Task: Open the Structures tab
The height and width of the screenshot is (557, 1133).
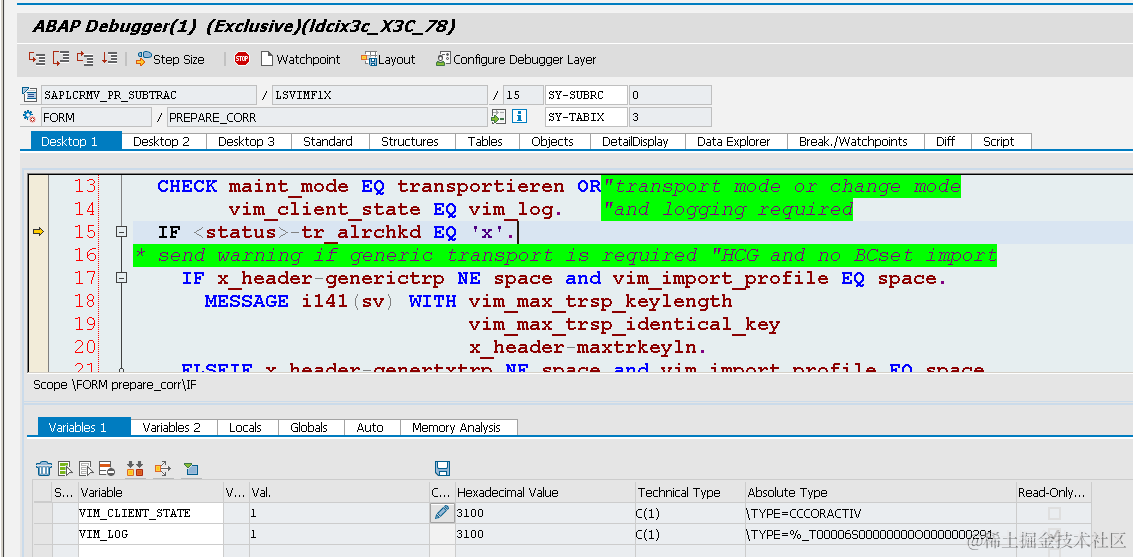Action: [x=410, y=142]
